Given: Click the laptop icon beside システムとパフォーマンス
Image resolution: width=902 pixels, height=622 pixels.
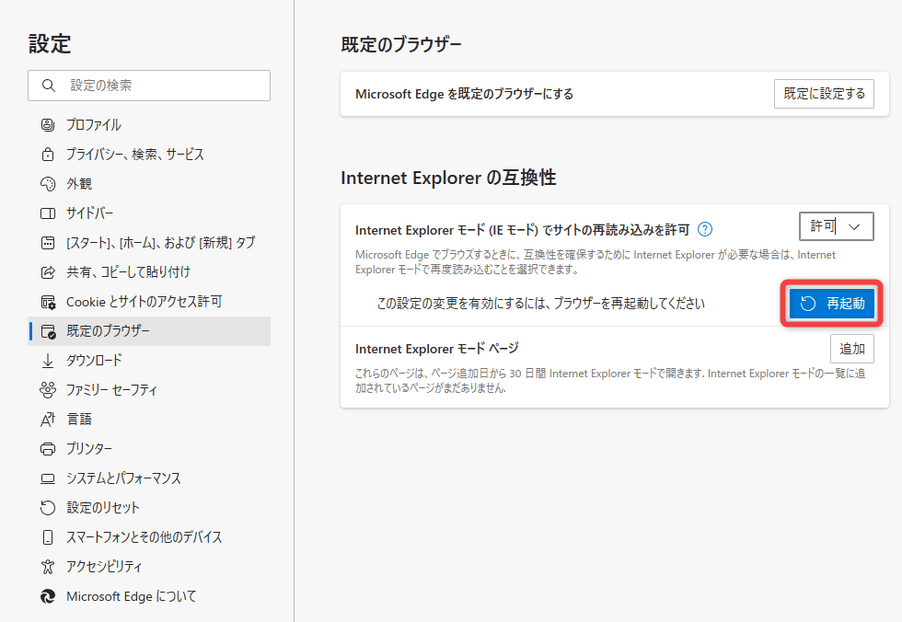Looking at the screenshot, I should [48, 479].
